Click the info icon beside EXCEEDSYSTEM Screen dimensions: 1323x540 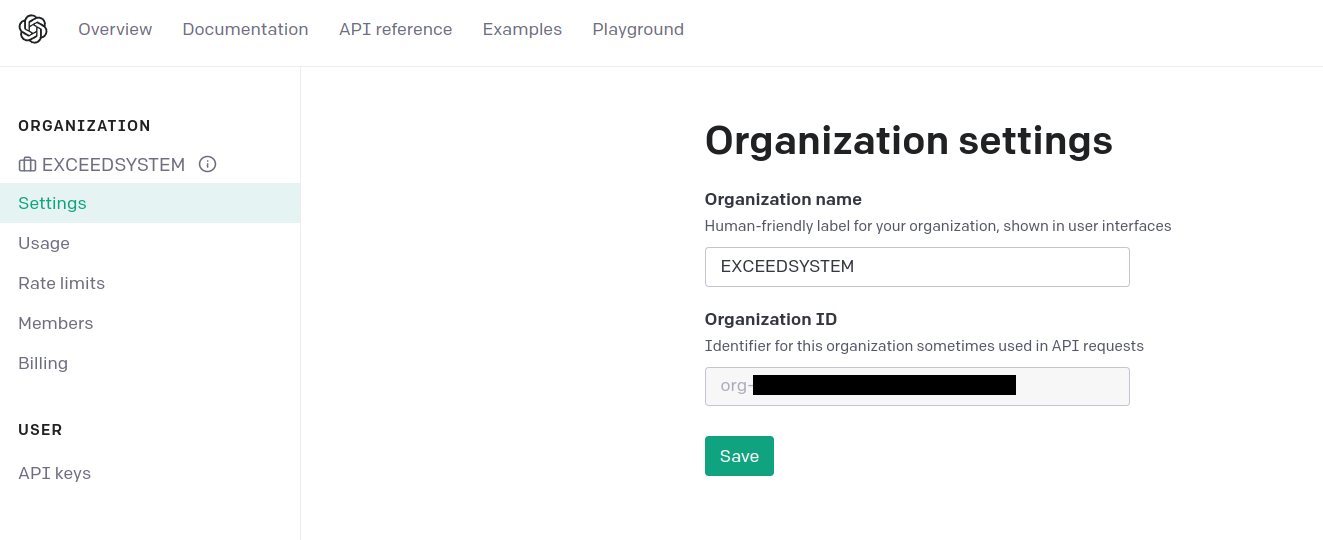click(x=208, y=164)
